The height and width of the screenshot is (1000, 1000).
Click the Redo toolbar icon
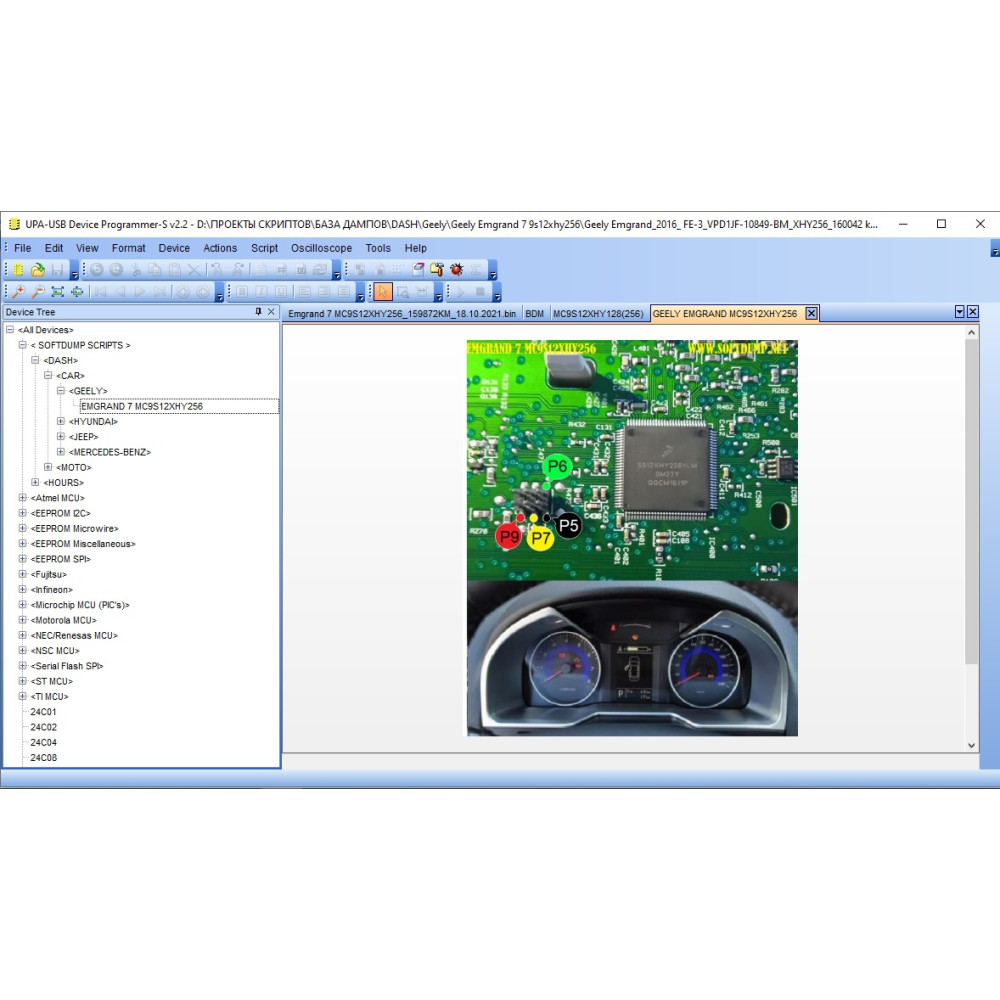[x=116, y=270]
